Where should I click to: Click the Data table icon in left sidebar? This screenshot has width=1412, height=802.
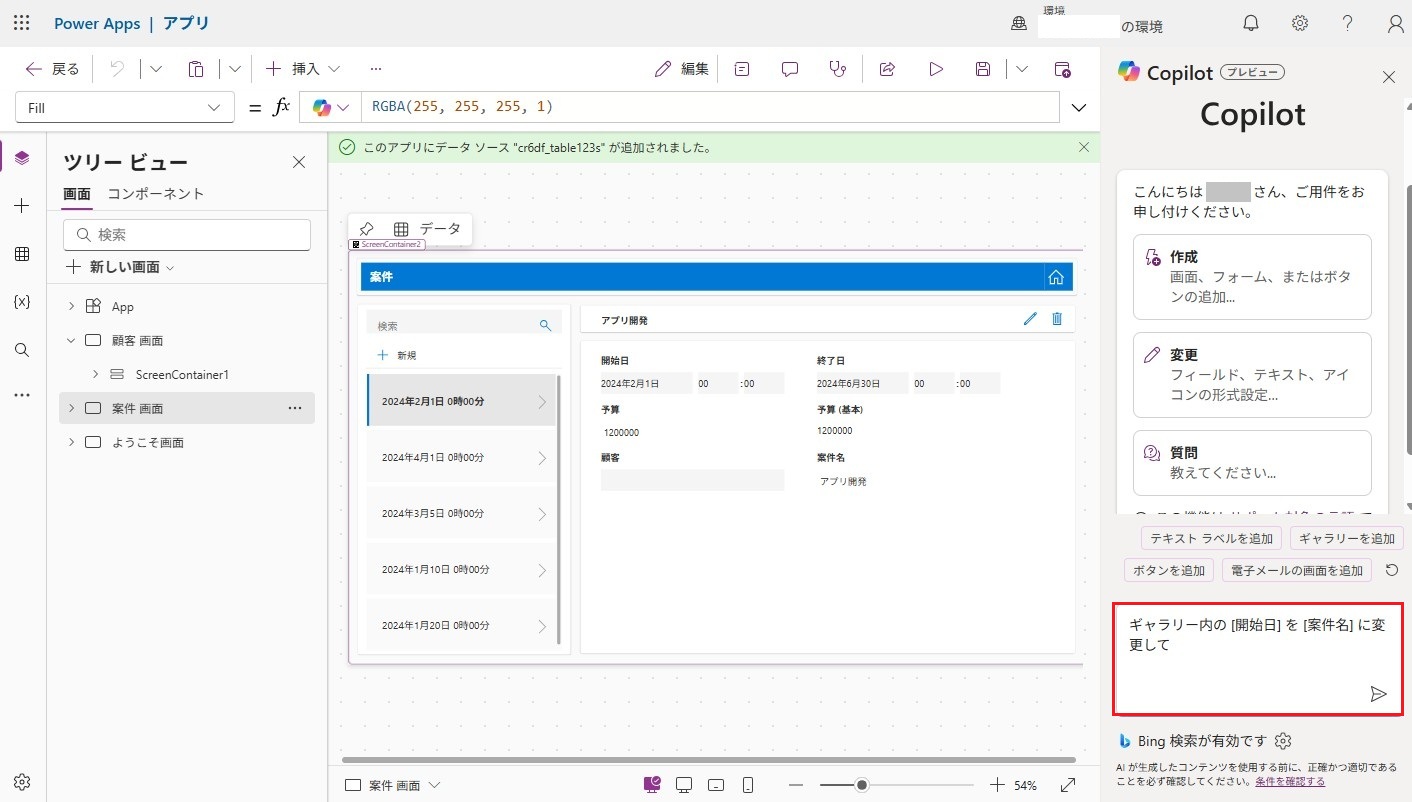click(x=22, y=254)
